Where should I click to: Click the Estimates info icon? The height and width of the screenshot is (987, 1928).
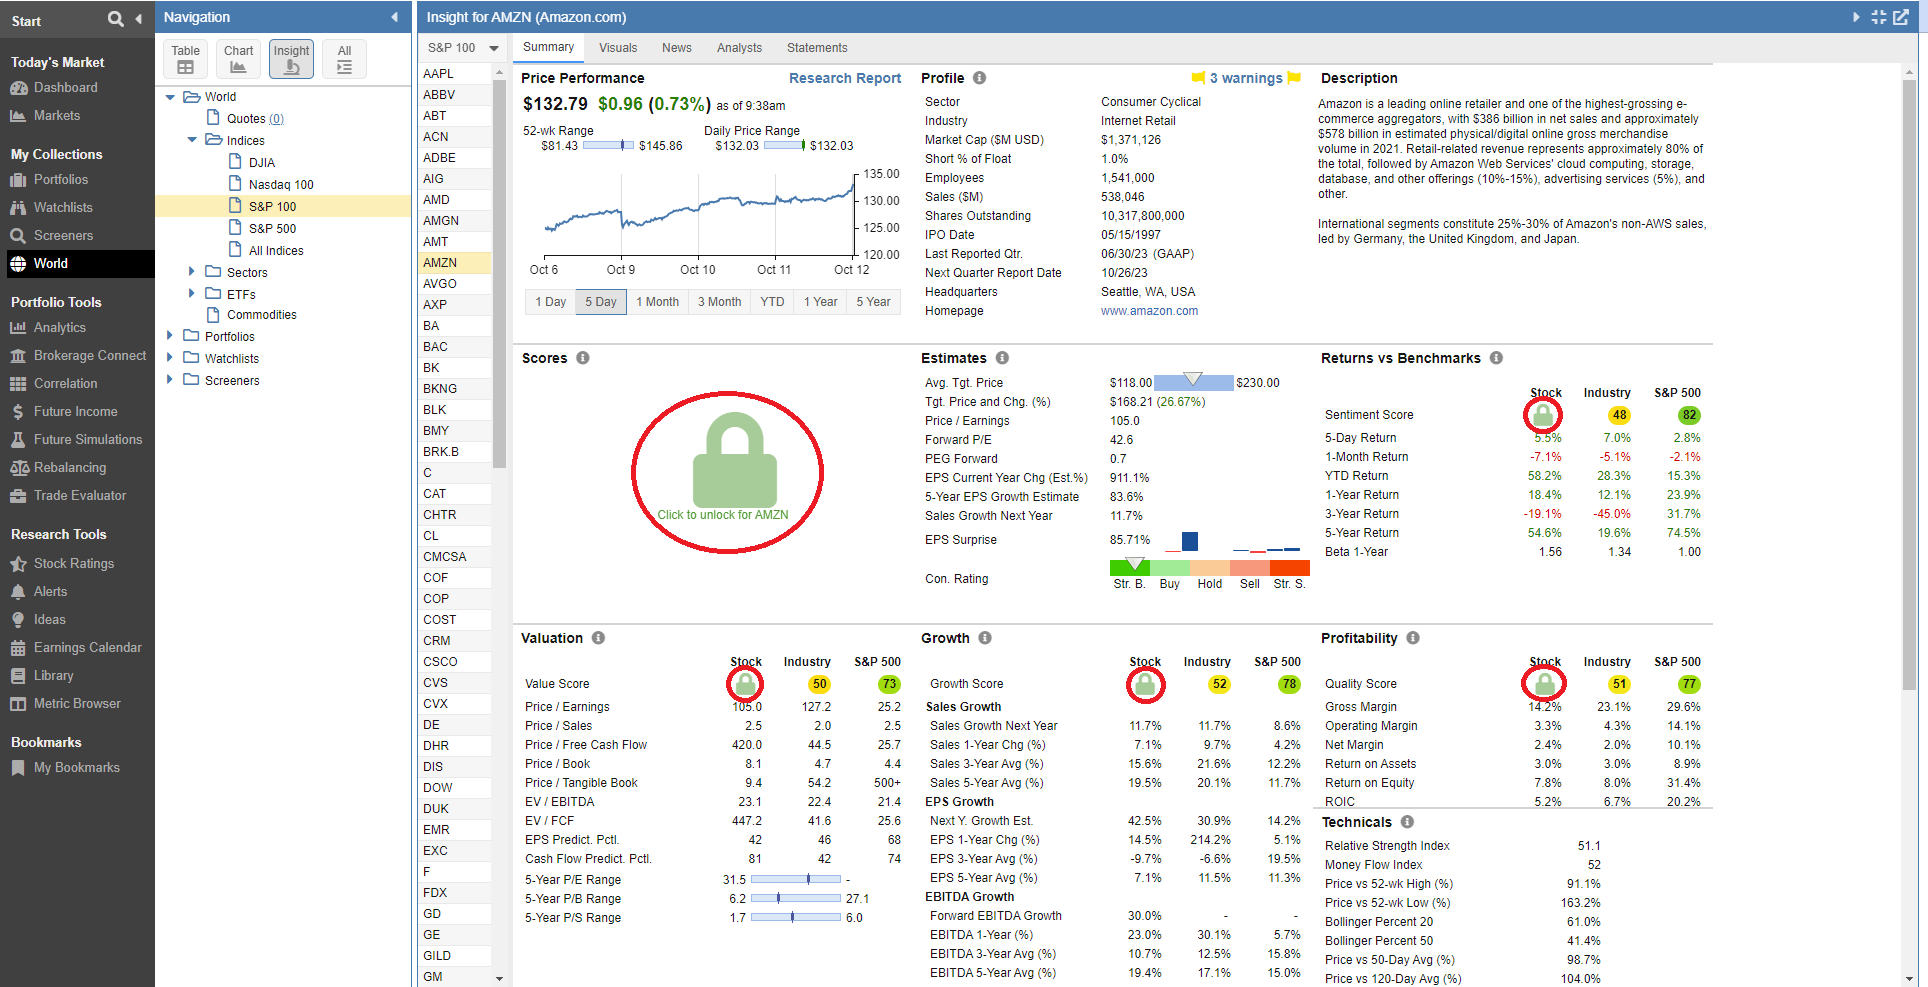[1002, 358]
